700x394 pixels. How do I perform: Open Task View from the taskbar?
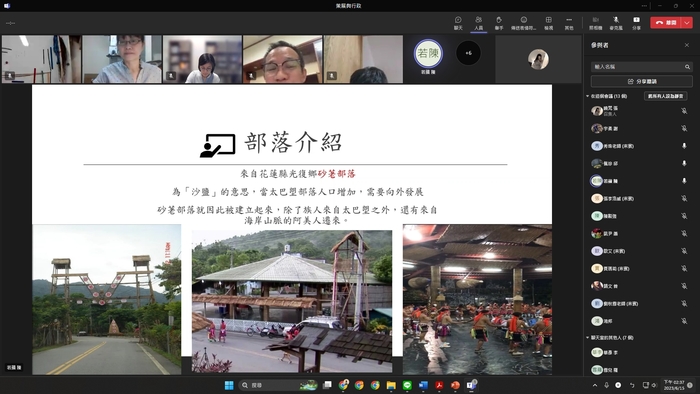click(x=327, y=385)
